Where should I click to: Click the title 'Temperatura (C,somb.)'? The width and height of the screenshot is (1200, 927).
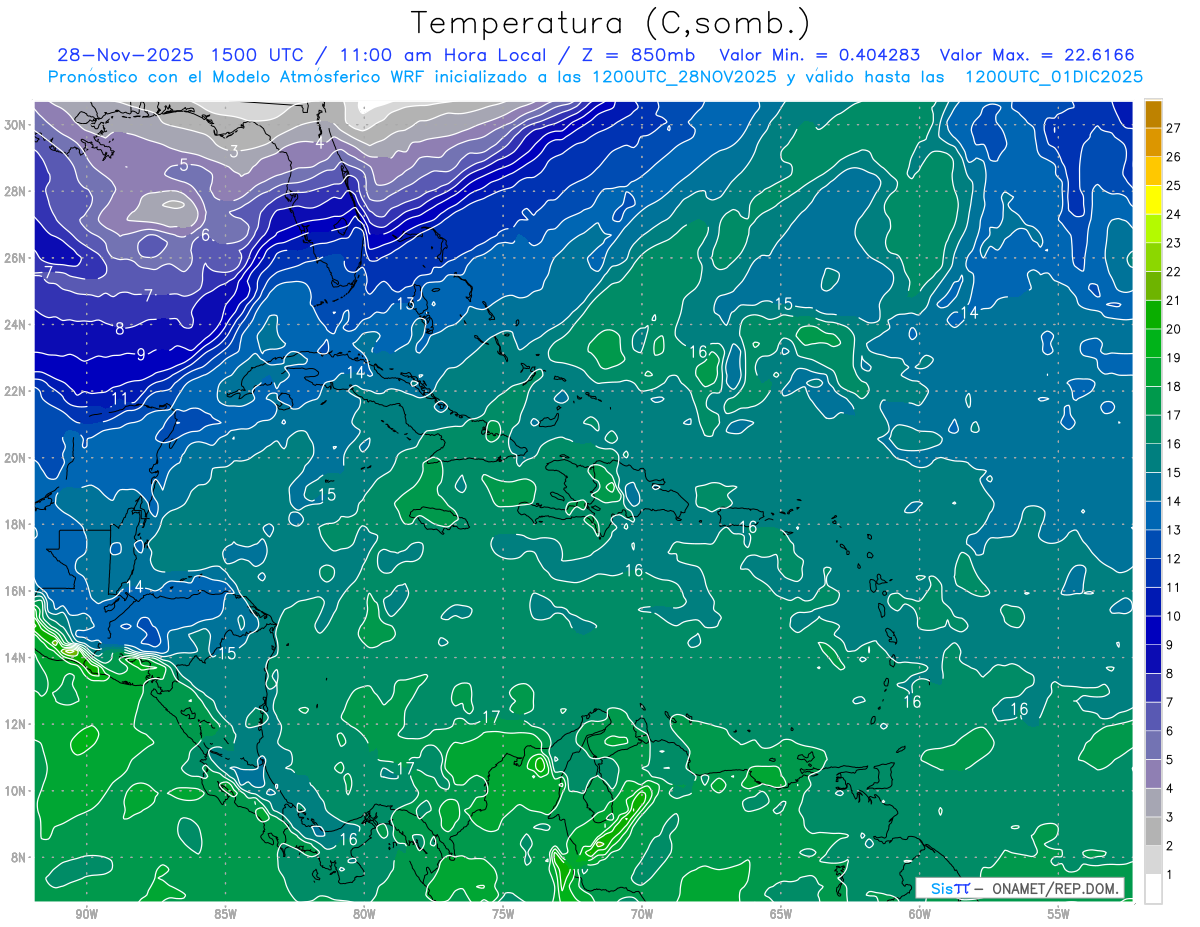coord(611,24)
